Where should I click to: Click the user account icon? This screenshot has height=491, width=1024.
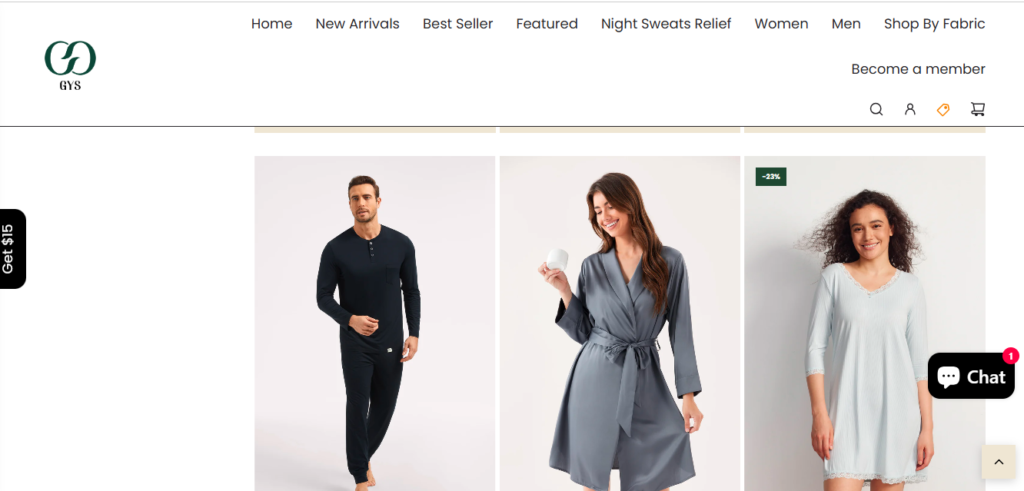pos(910,110)
